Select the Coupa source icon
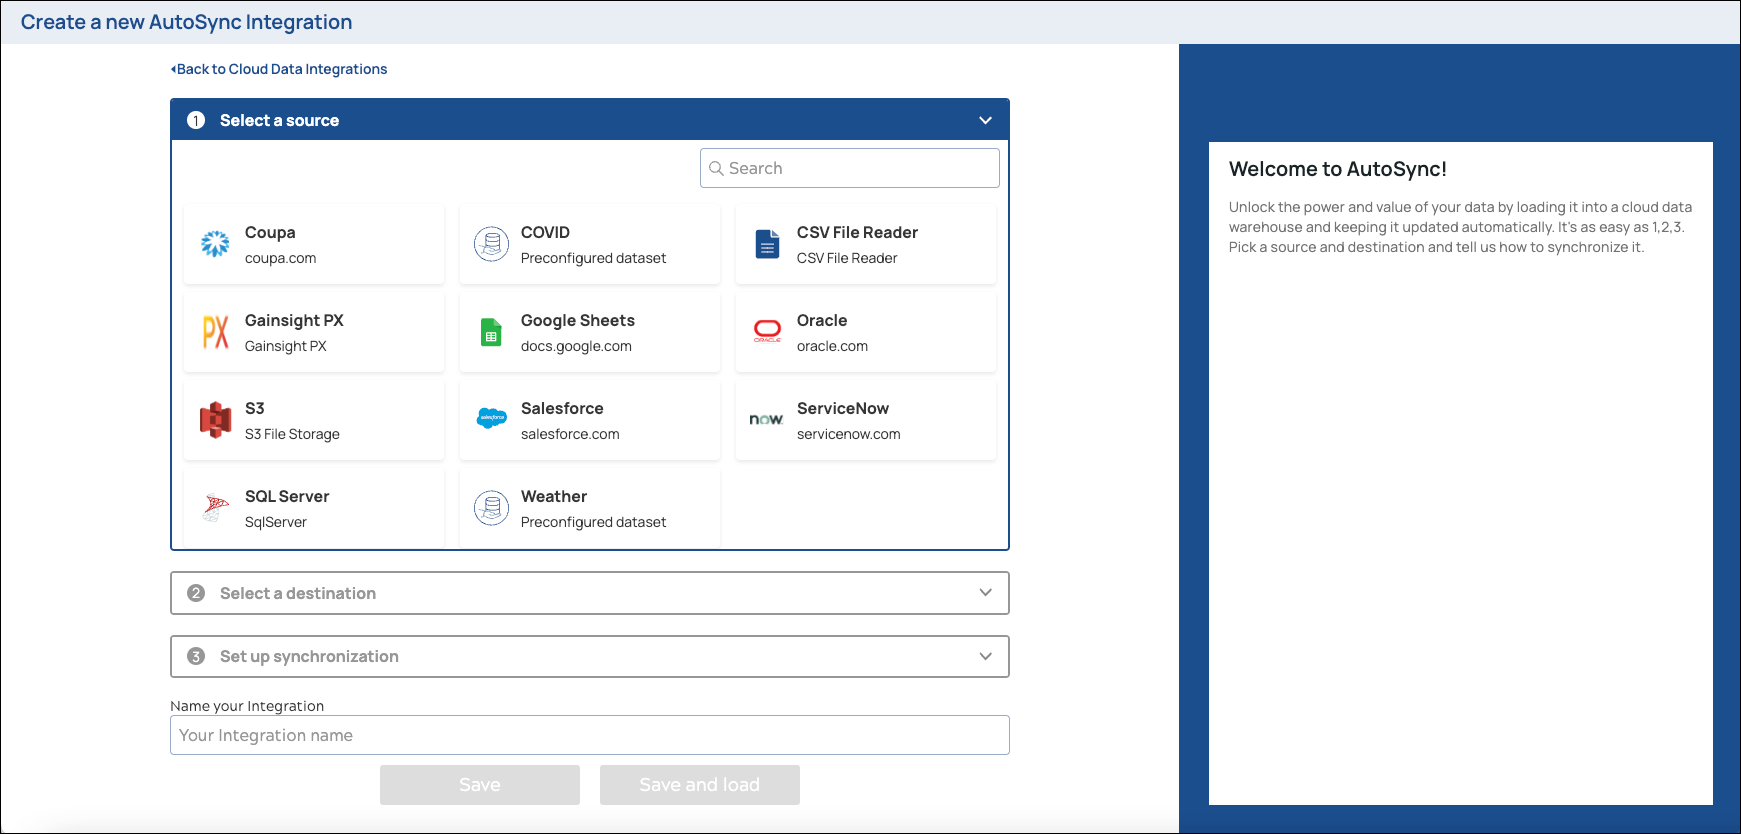This screenshot has height=834, width=1741. click(x=215, y=244)
